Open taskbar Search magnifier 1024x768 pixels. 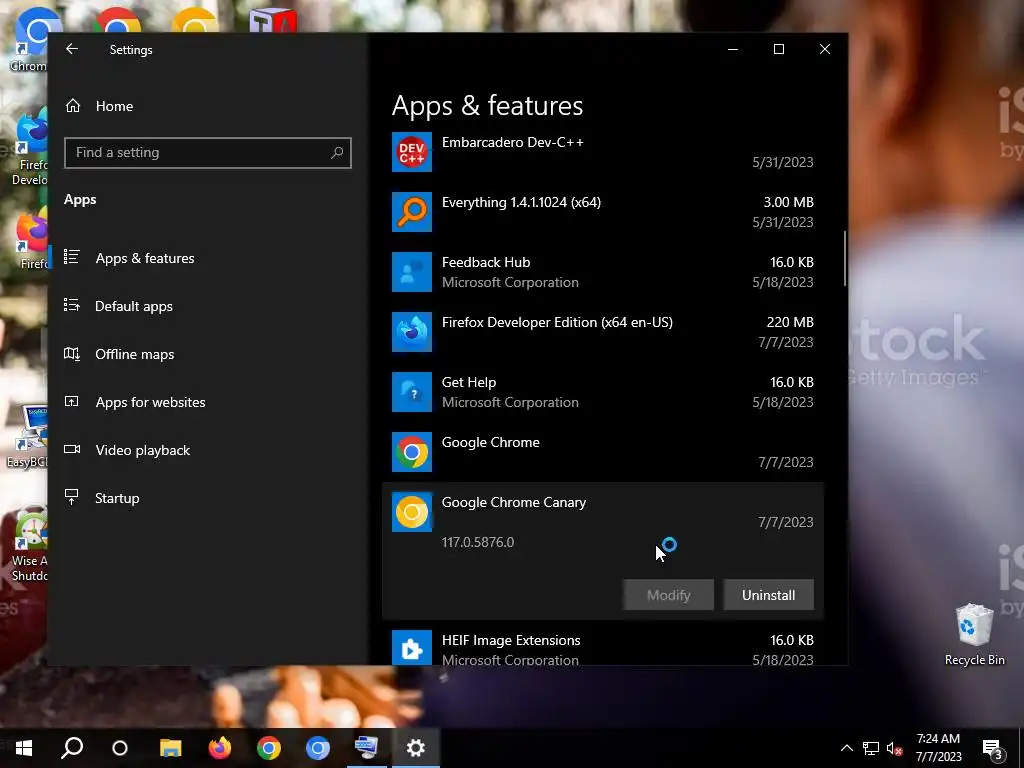point(72,748)
